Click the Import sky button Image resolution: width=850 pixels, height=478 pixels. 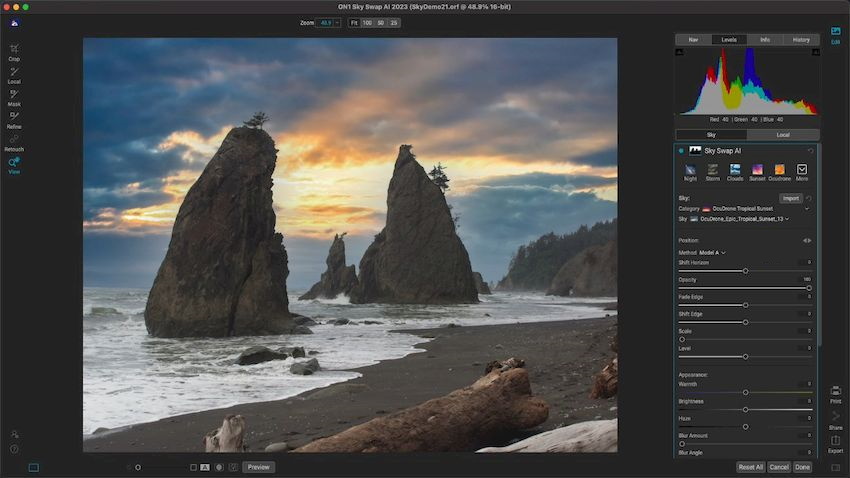pos(790,198)
